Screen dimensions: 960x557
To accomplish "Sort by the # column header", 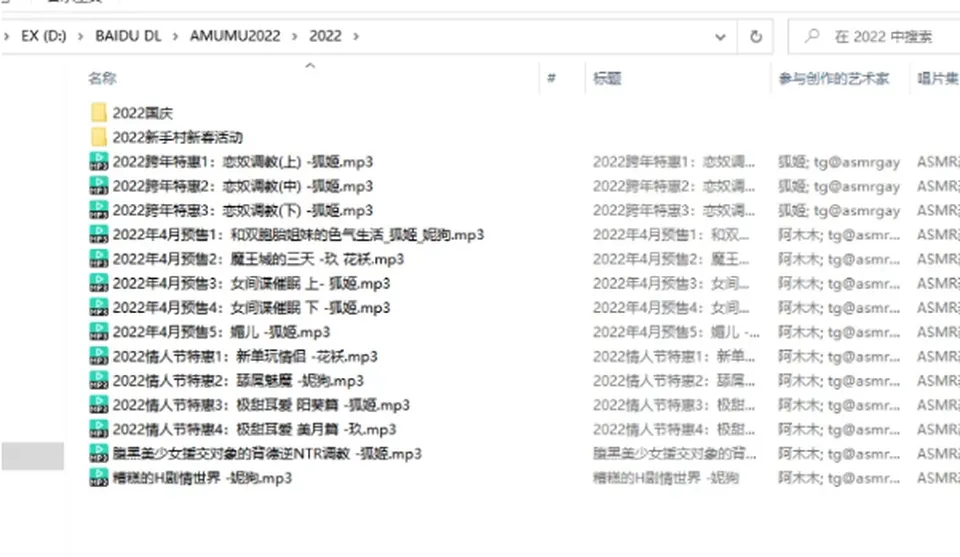I will (x=551, y=78).
